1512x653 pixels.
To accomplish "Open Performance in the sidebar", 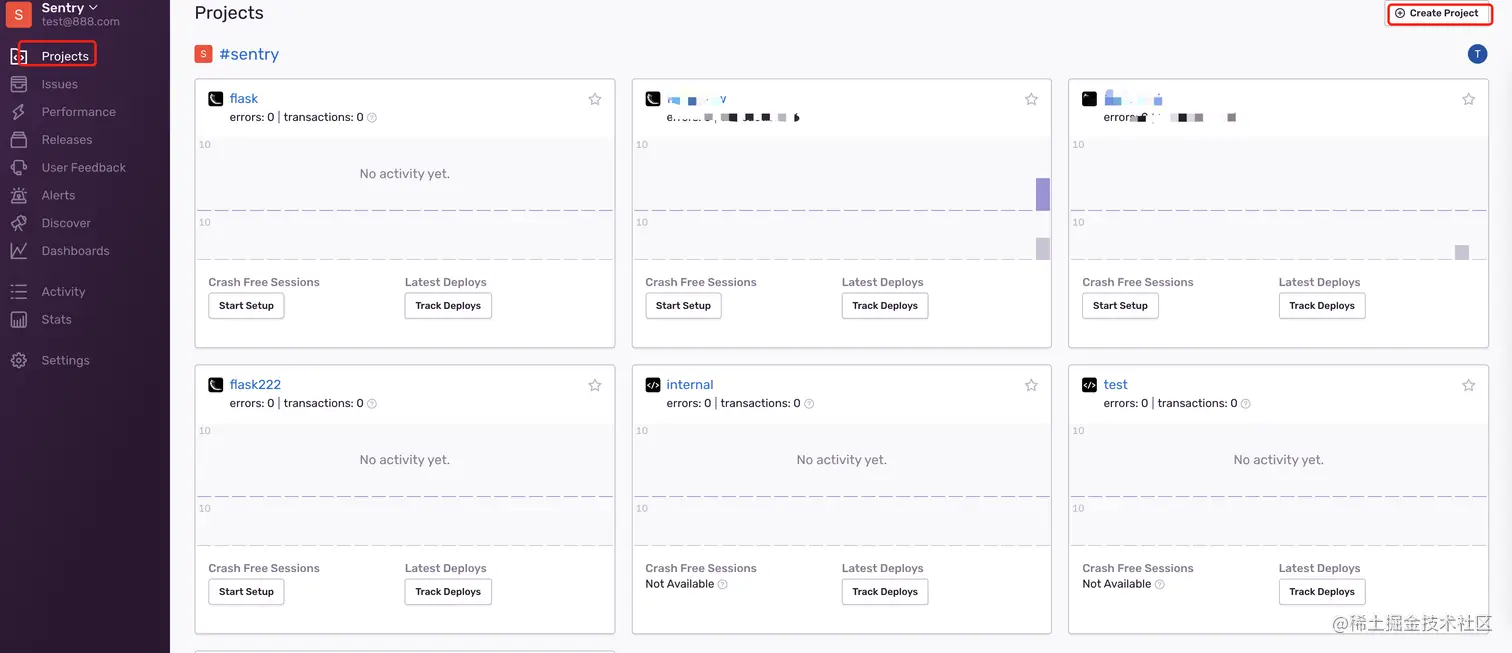I will (78, 112).
